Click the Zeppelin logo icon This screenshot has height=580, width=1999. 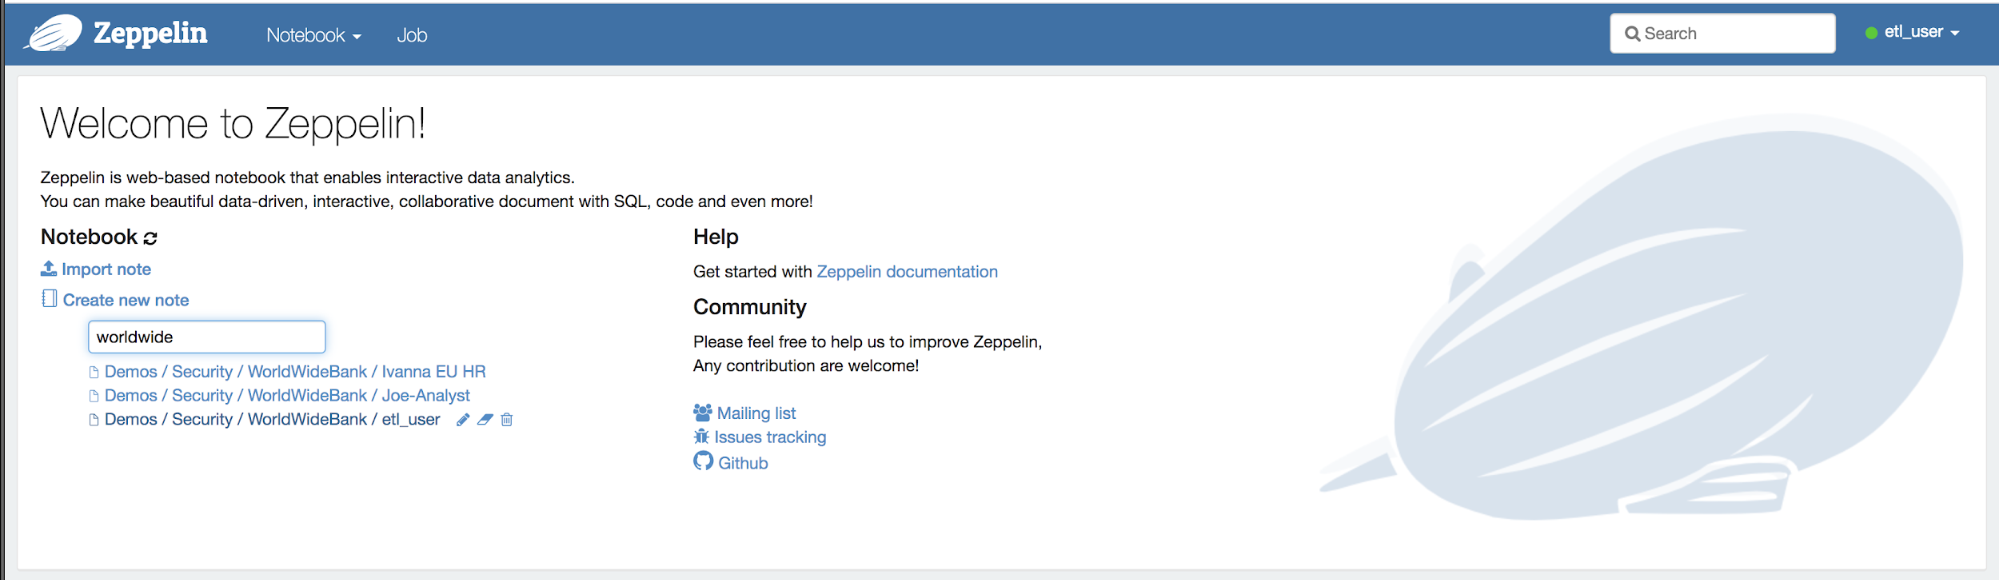(x=54, y=33)
